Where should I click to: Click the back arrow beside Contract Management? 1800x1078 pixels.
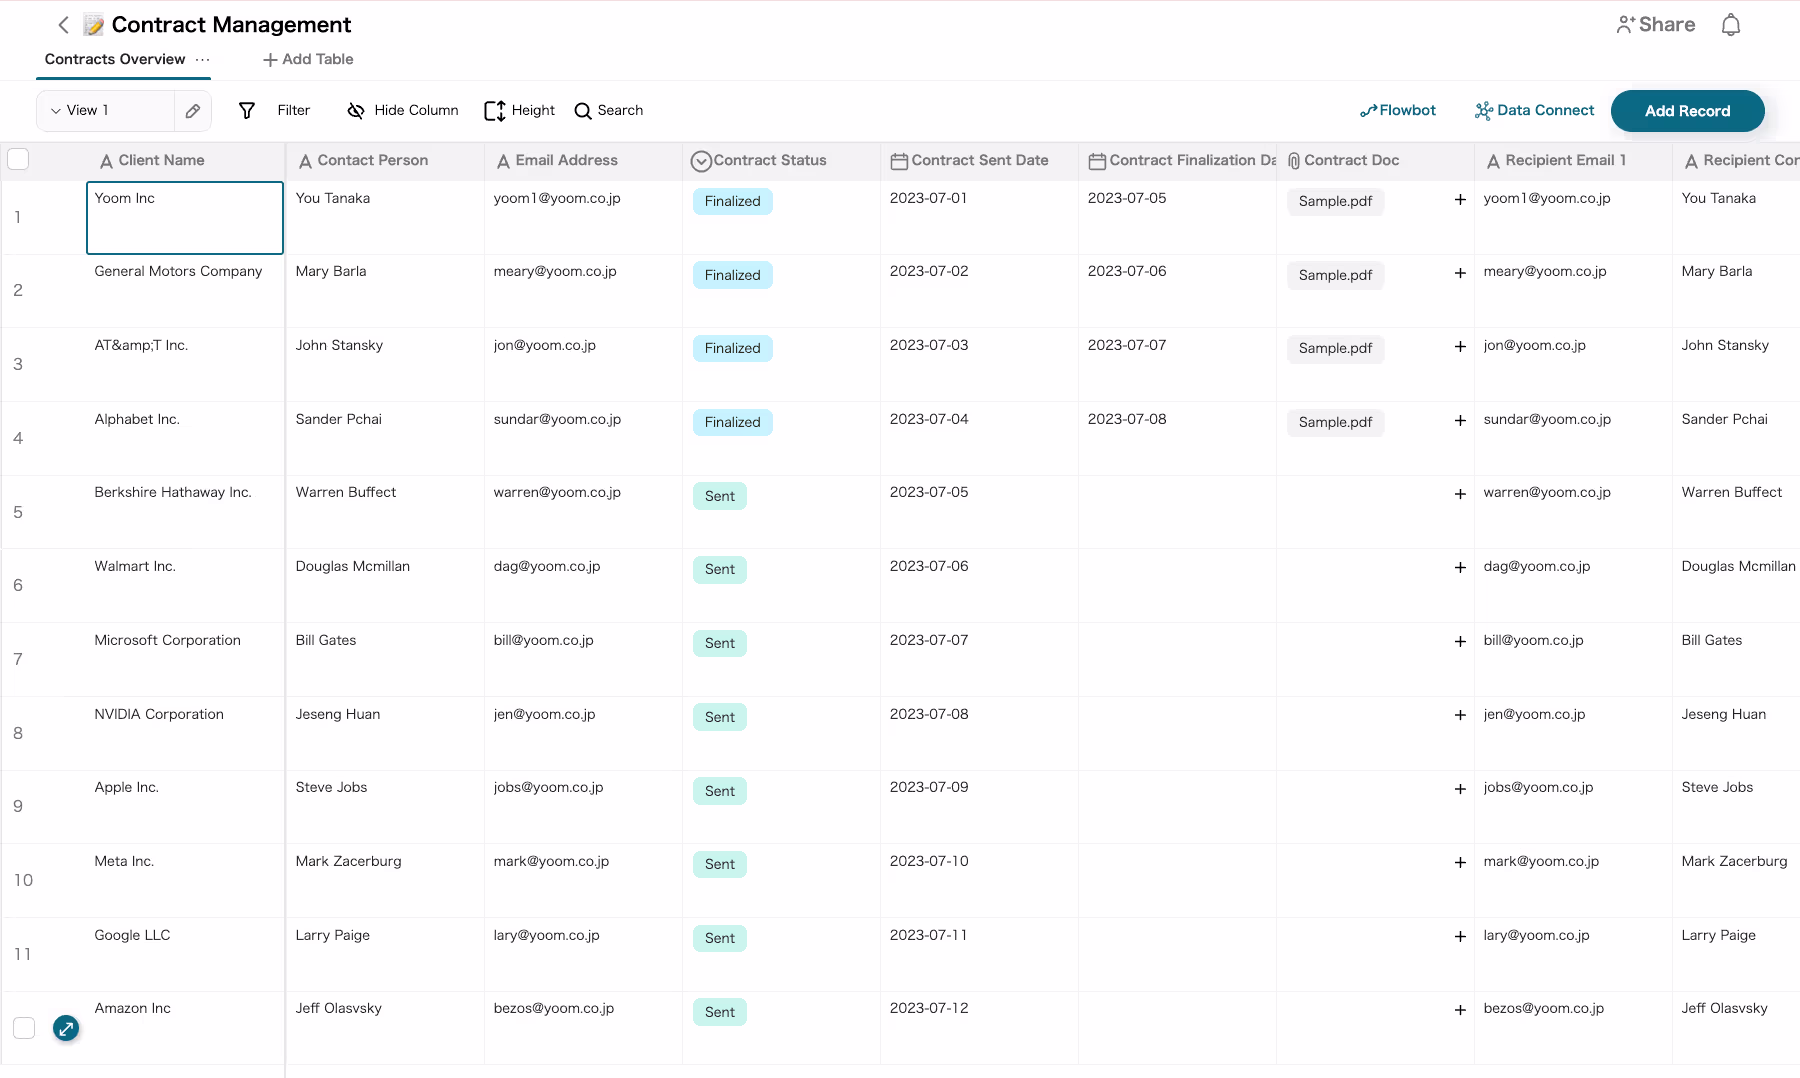point(63,25)
